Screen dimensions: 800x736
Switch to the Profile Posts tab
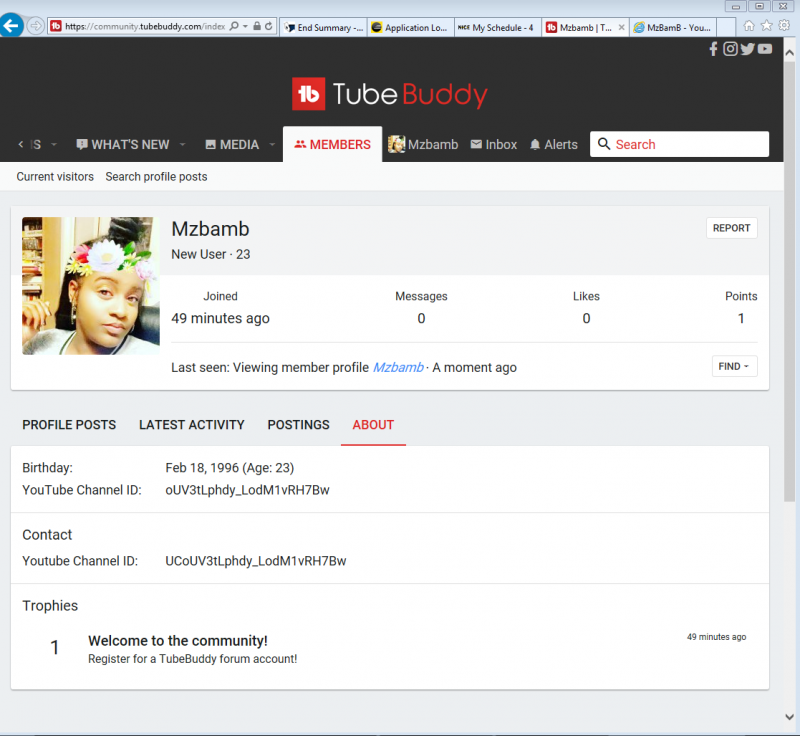(x=69, y=425)
